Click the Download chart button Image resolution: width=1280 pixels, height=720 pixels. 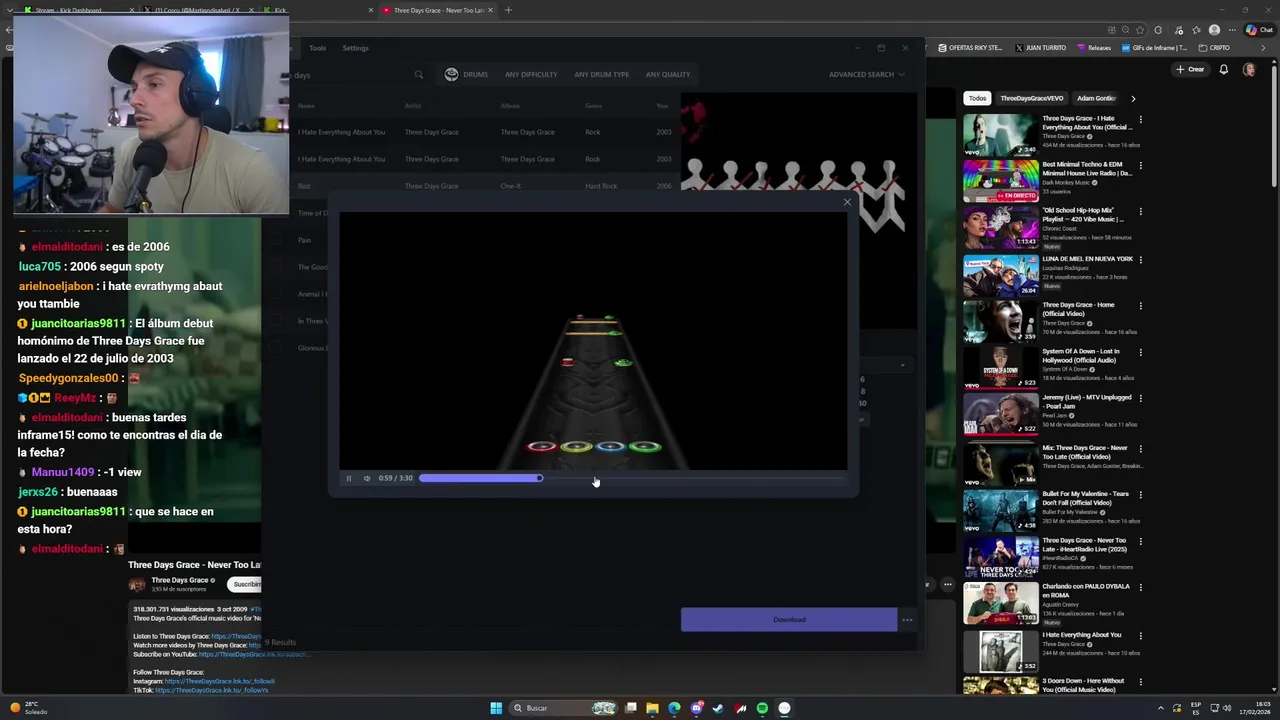789,619
